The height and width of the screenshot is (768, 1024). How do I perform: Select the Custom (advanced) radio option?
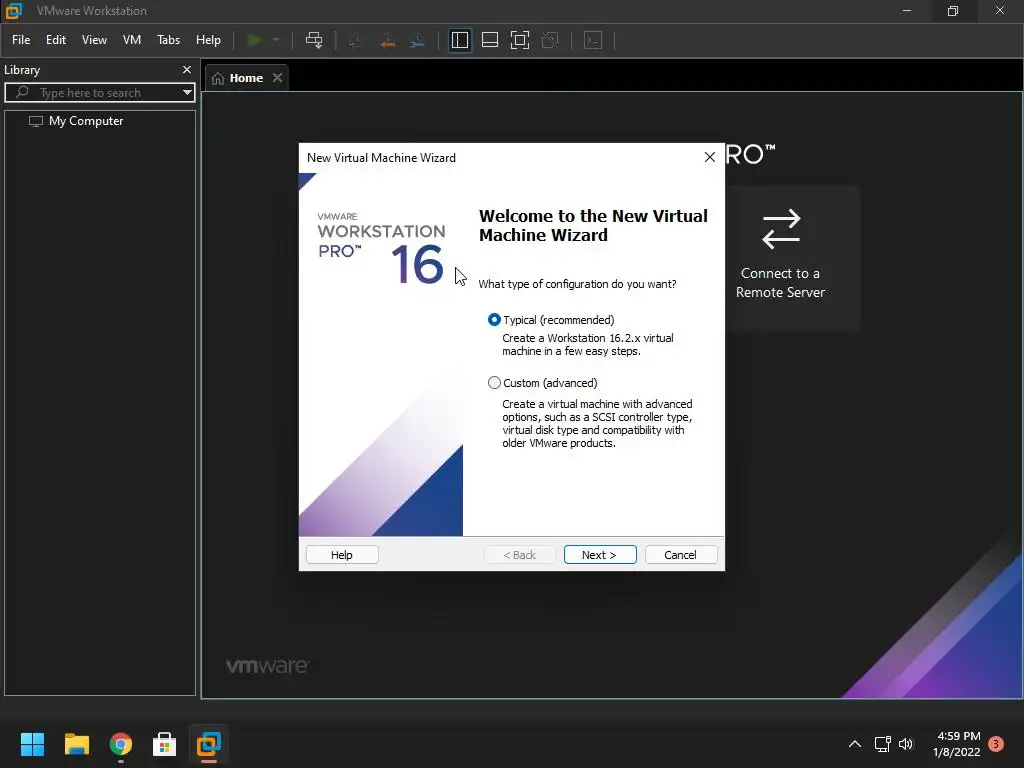coord(494,383)
